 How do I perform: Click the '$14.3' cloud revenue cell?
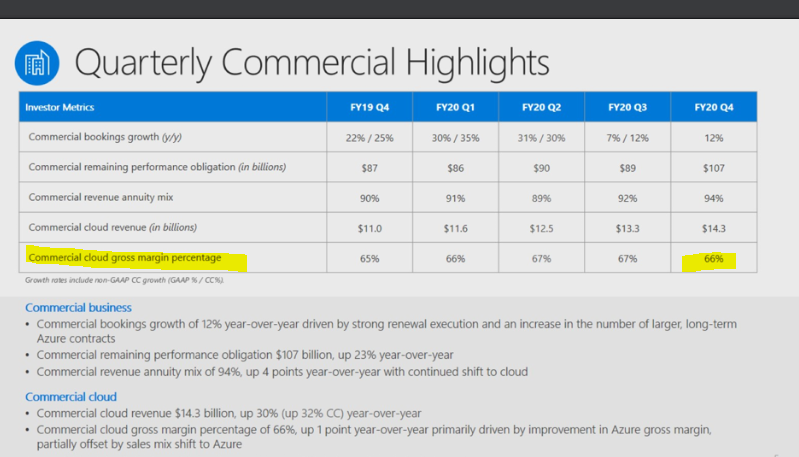pos(713,228)
